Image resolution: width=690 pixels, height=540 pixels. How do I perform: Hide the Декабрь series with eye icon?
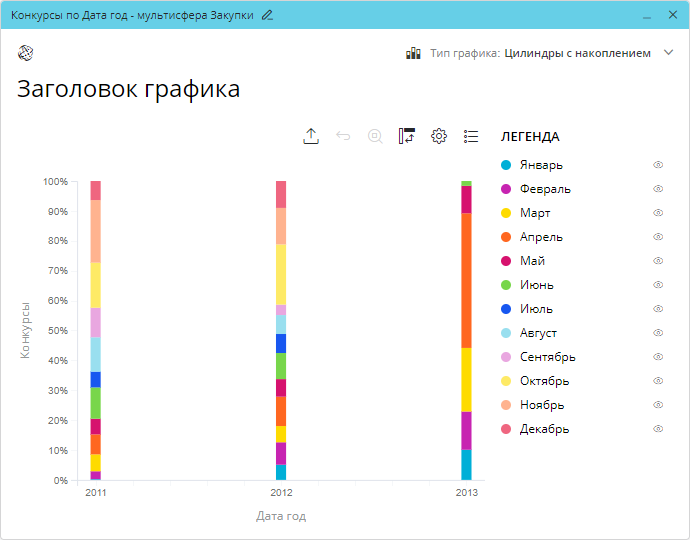(x=658, y=429)
